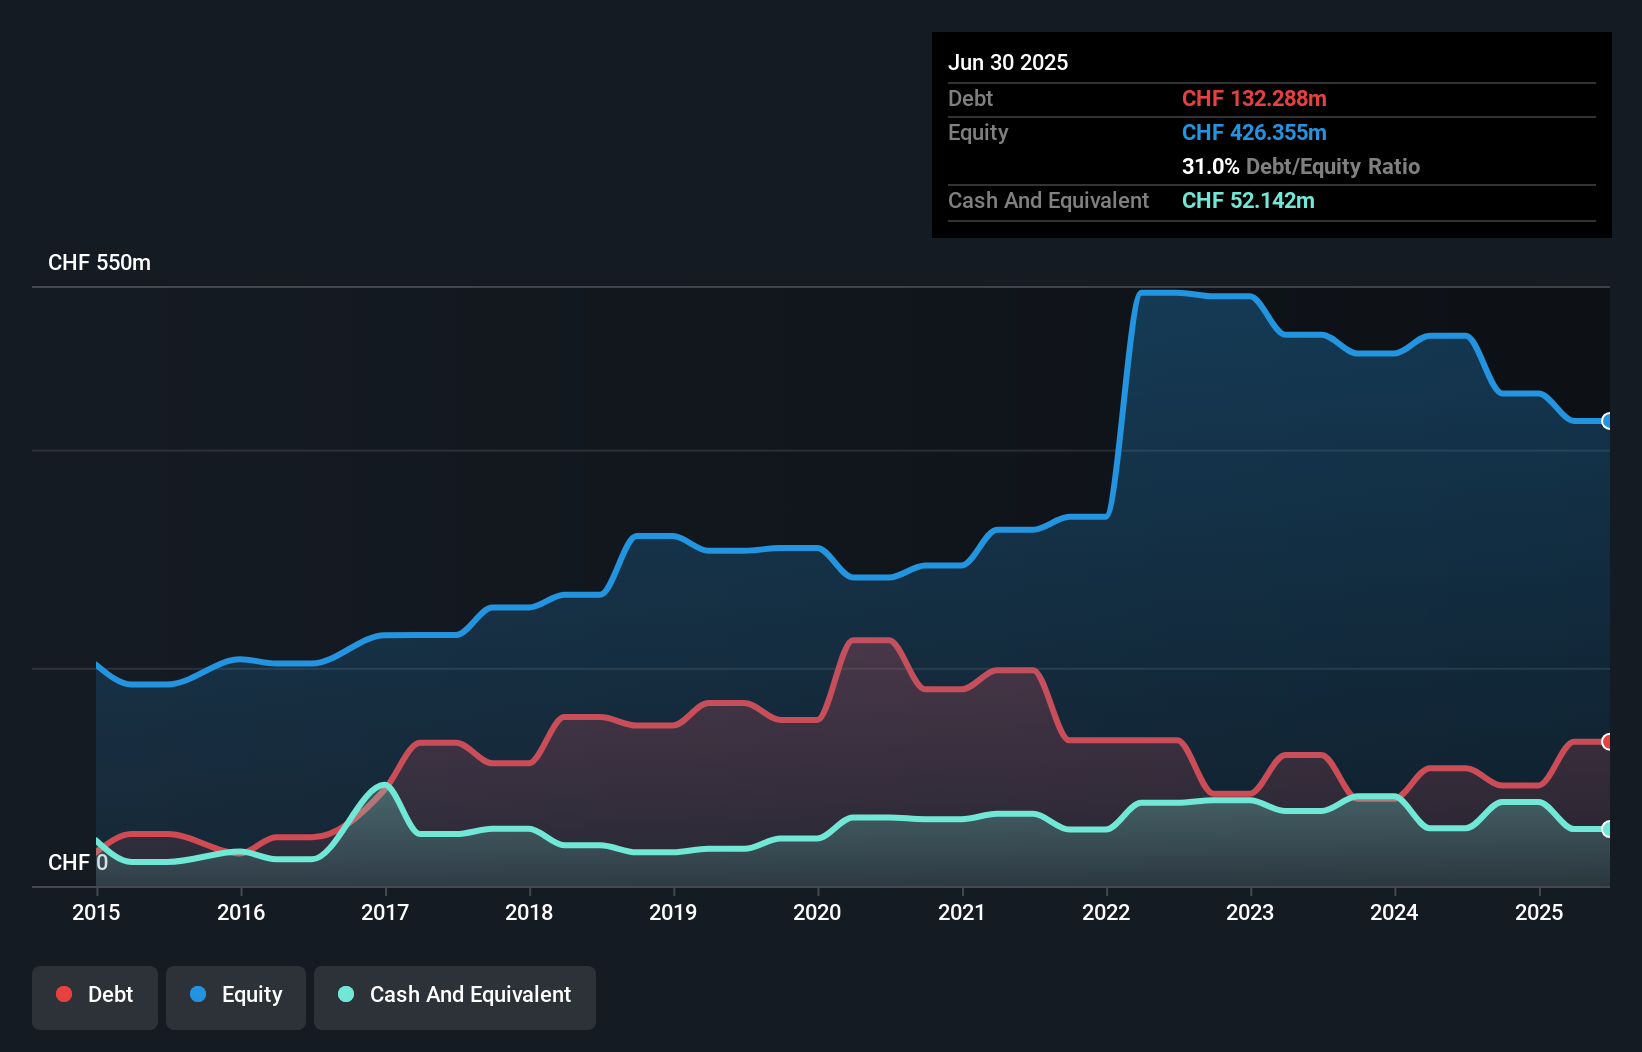
Task: Toggle the Equity series visibility
Action: click(235, 995)
